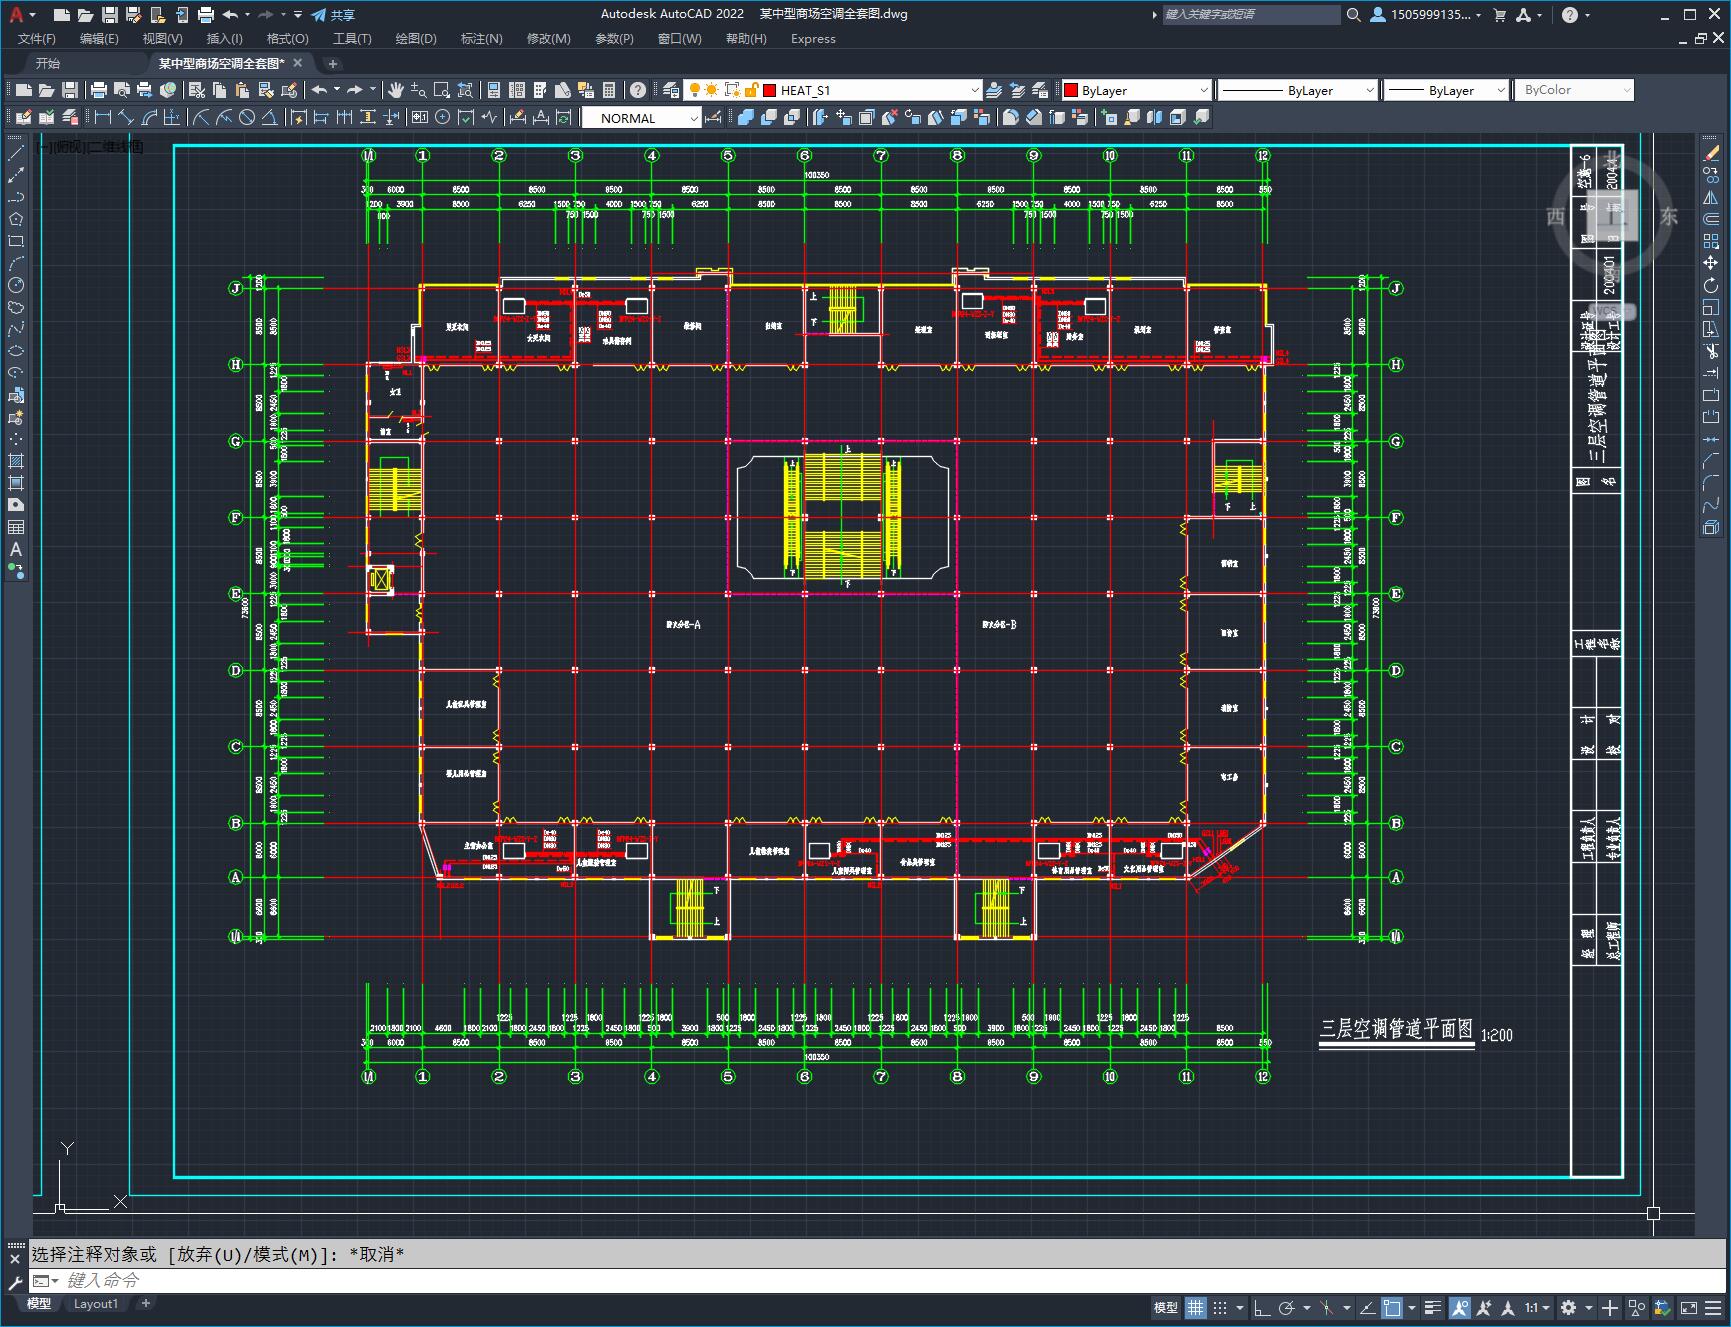Screen dimensions: 1731x1327
Task: Click the 模型 tab at bottom left
Action: pyautogui.click(x=39, y=1304)
